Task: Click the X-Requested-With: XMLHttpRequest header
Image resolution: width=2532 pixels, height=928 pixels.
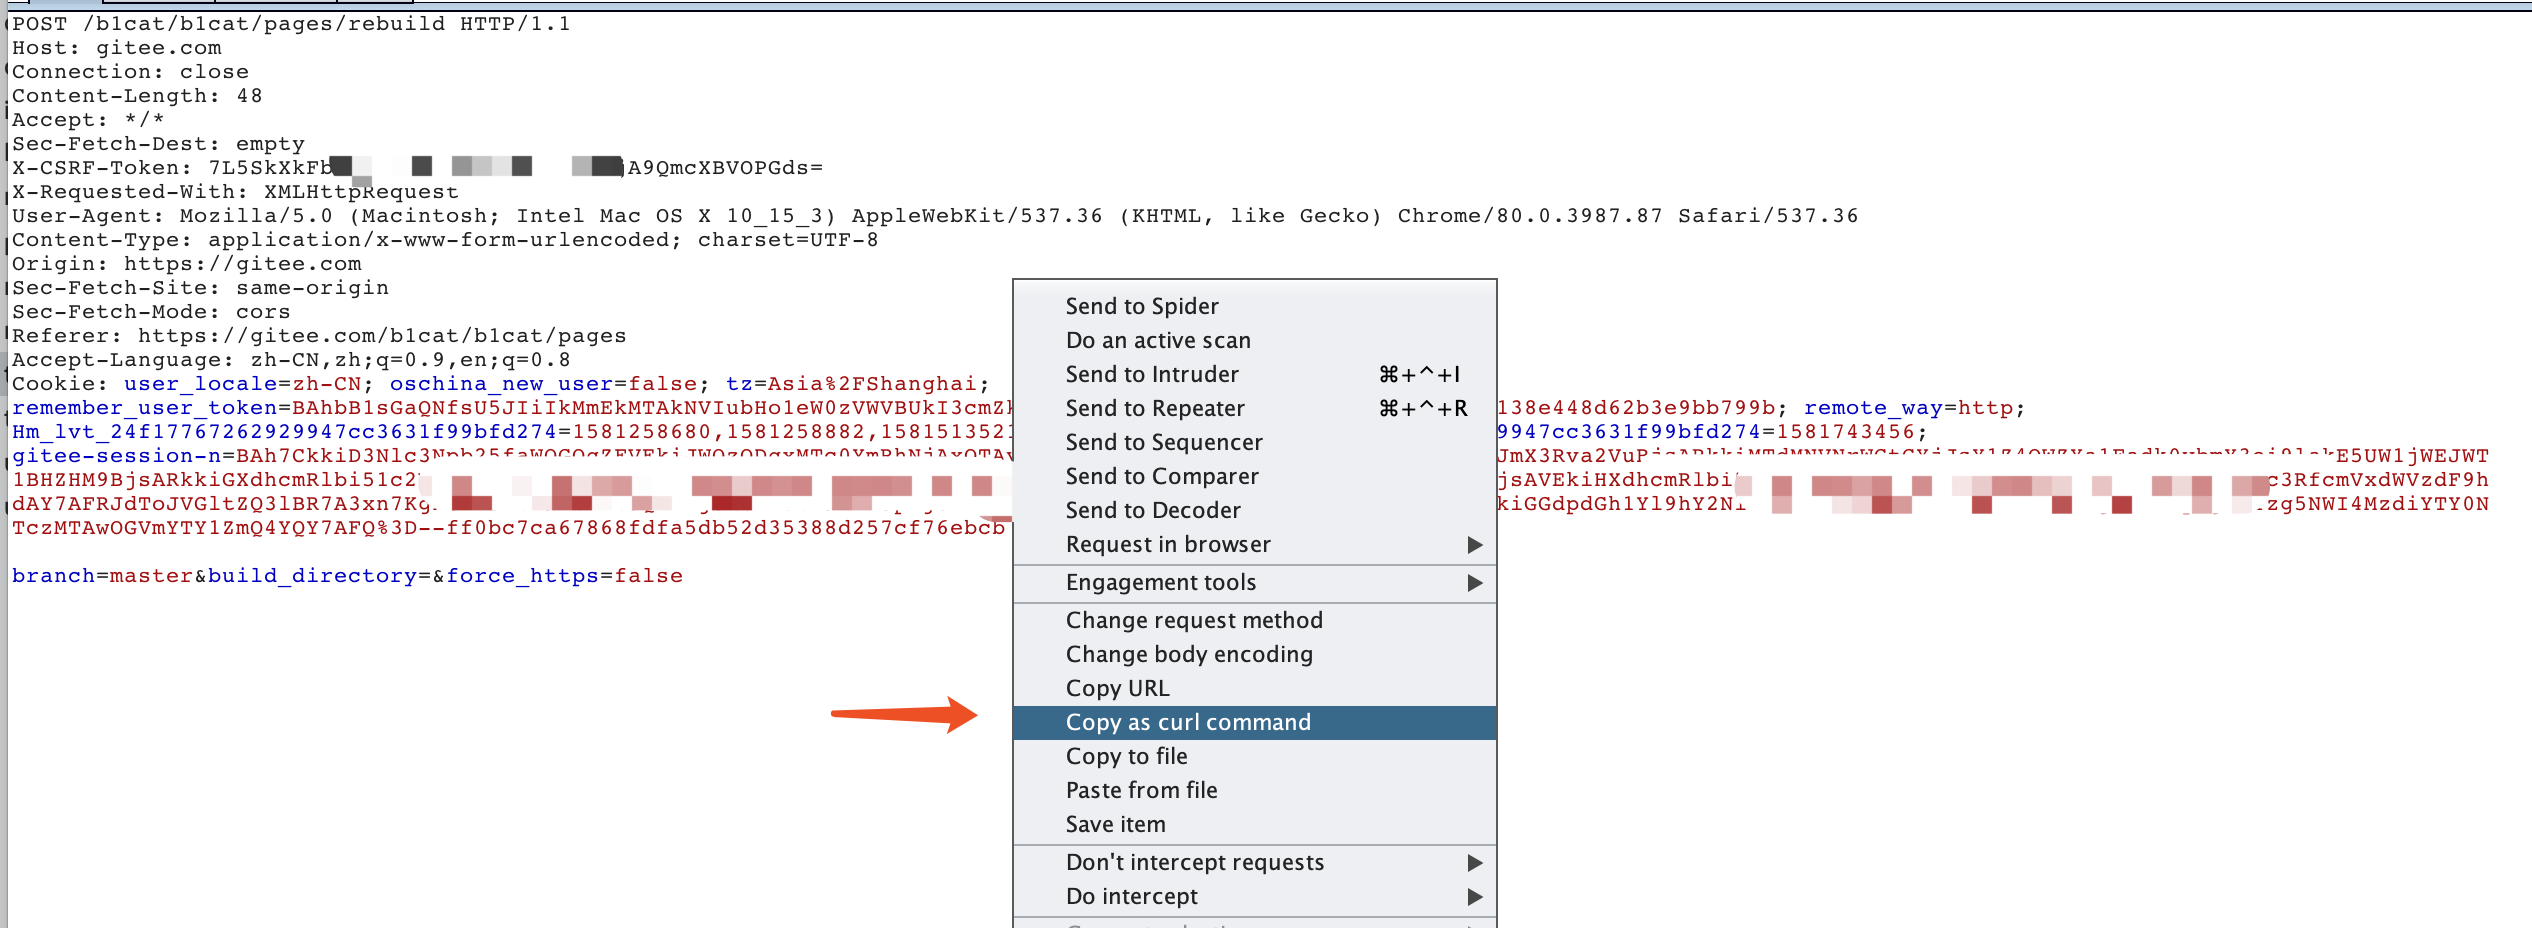Action: coord(235,192)
